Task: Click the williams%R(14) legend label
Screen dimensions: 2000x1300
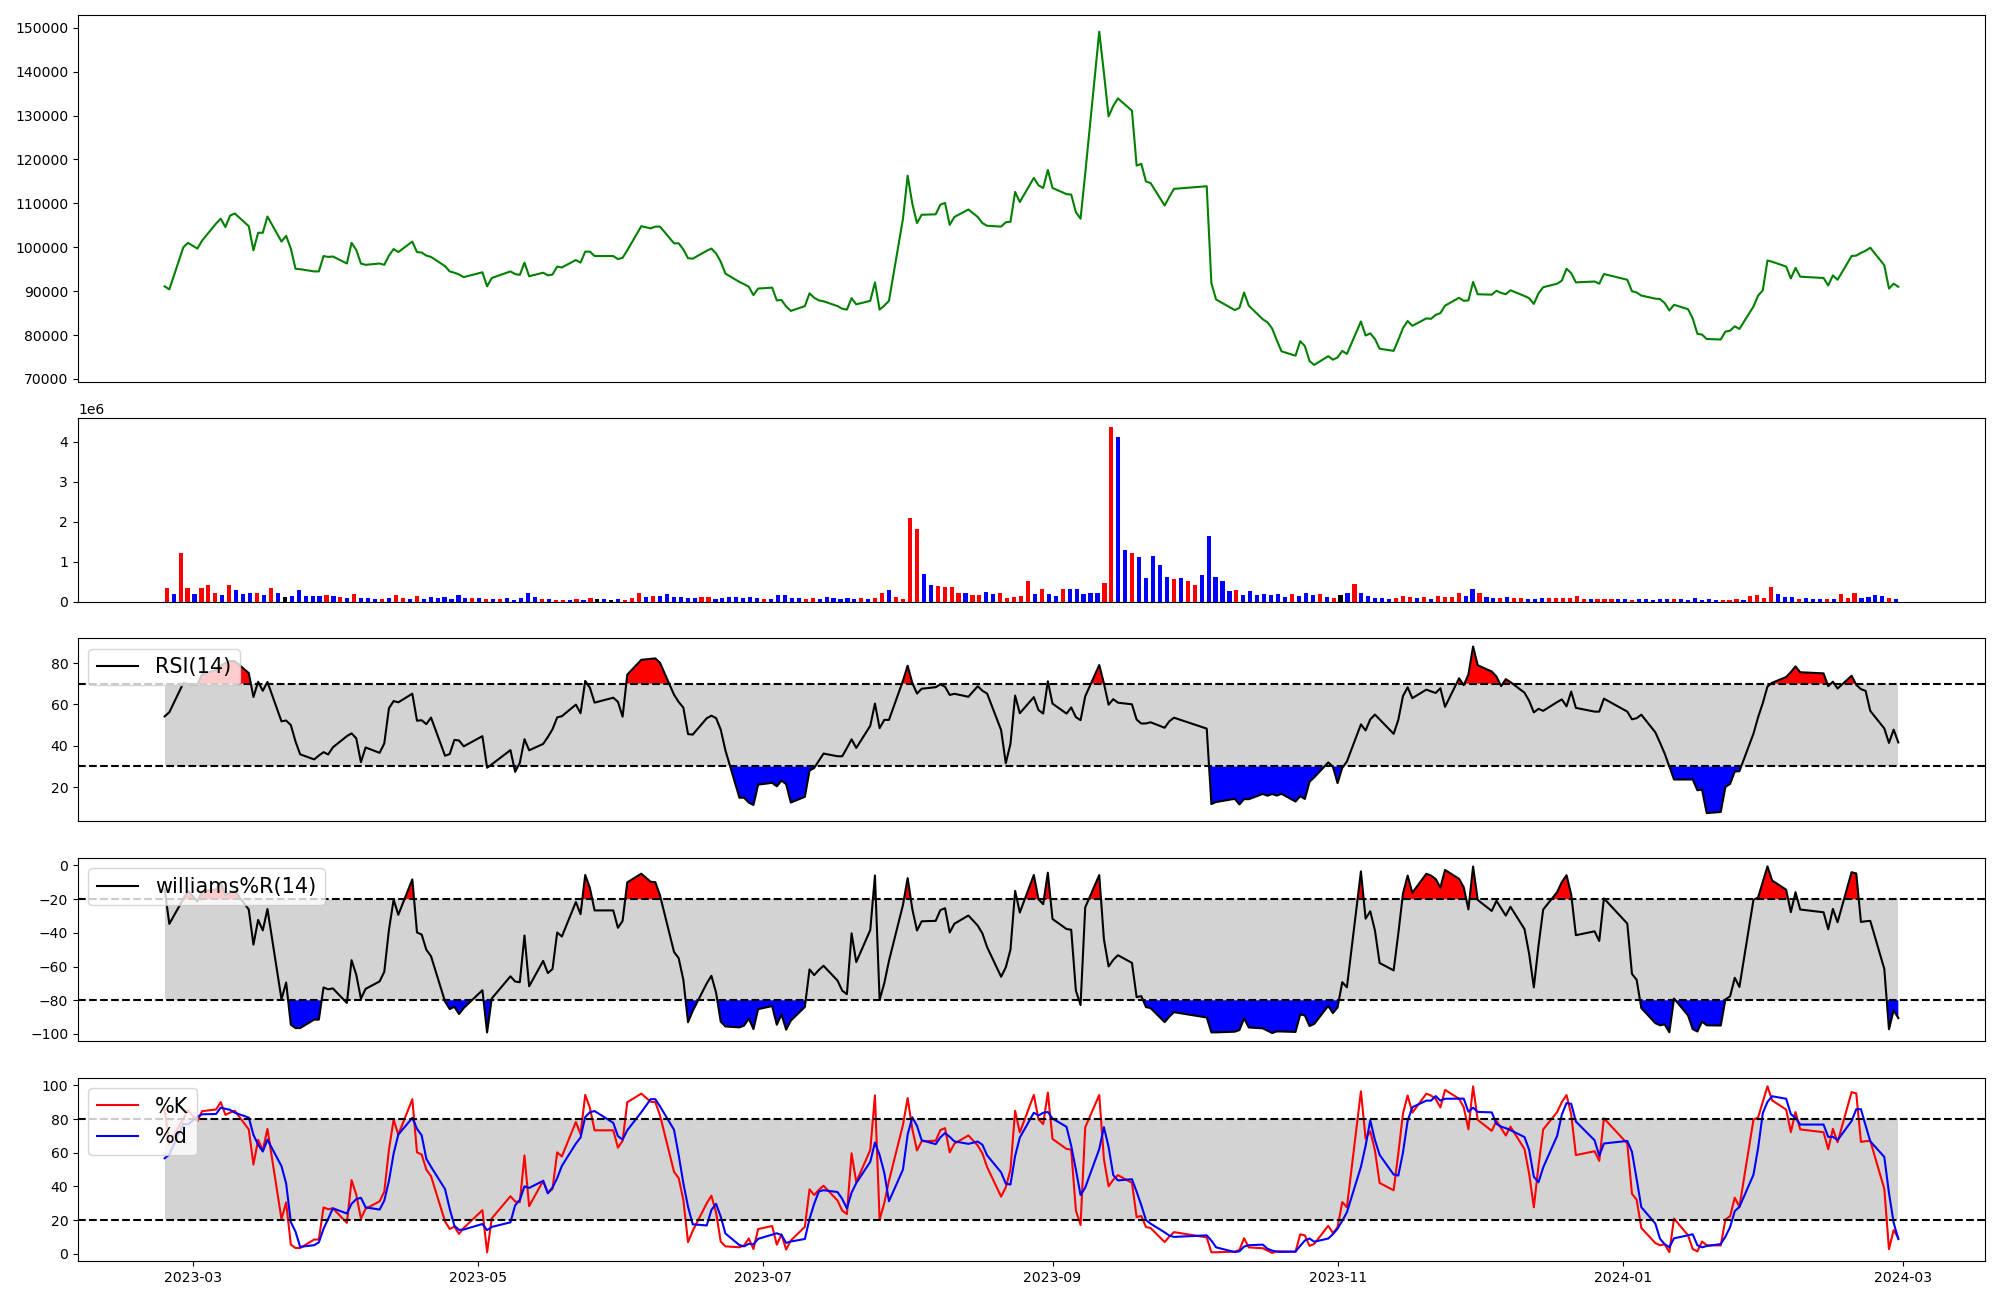Action: [235, 886]
